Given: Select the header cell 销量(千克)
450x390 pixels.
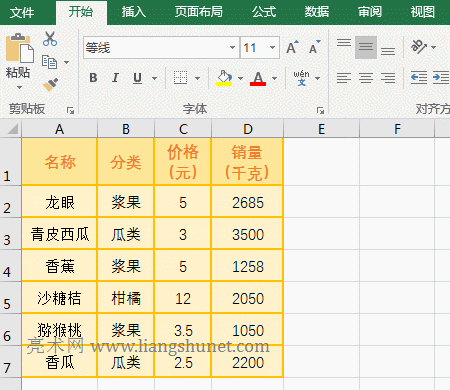Looking at the screenshot, I should point(247,161).
